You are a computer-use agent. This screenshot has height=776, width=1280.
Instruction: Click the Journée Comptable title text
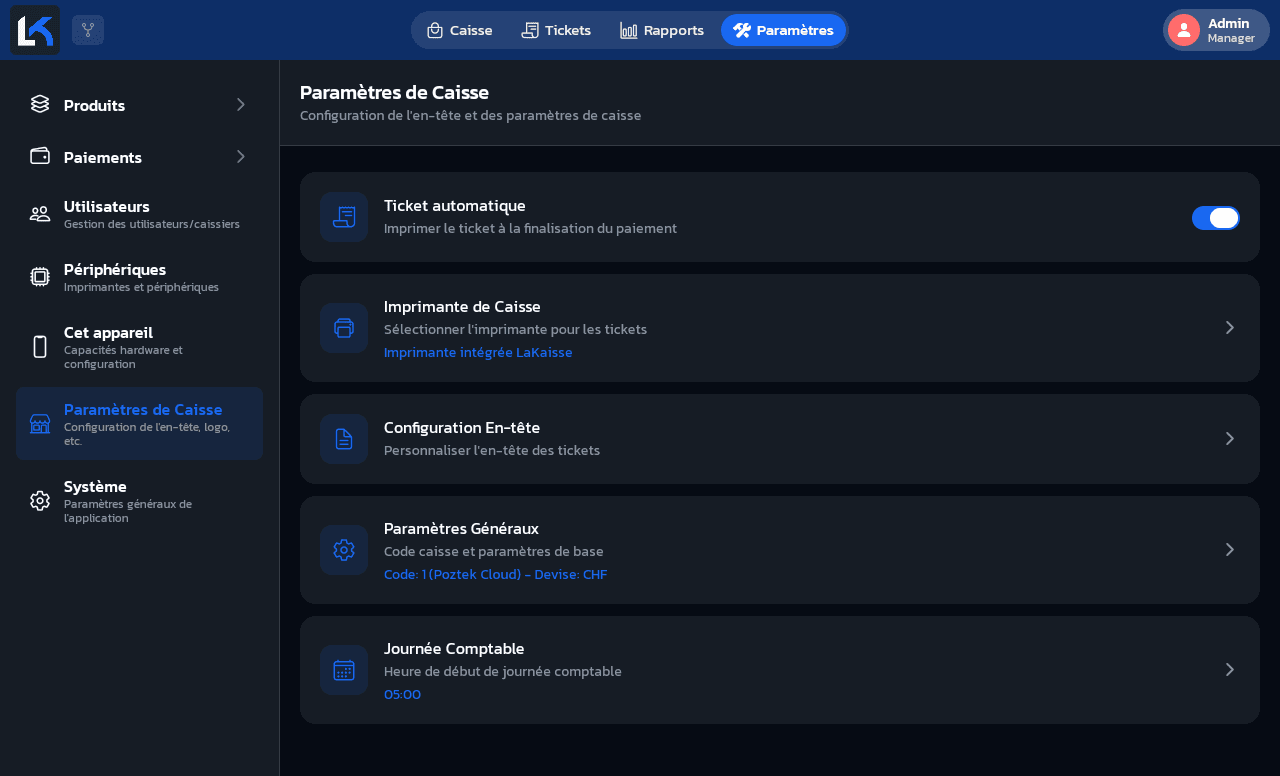click(x=454, y=648)
